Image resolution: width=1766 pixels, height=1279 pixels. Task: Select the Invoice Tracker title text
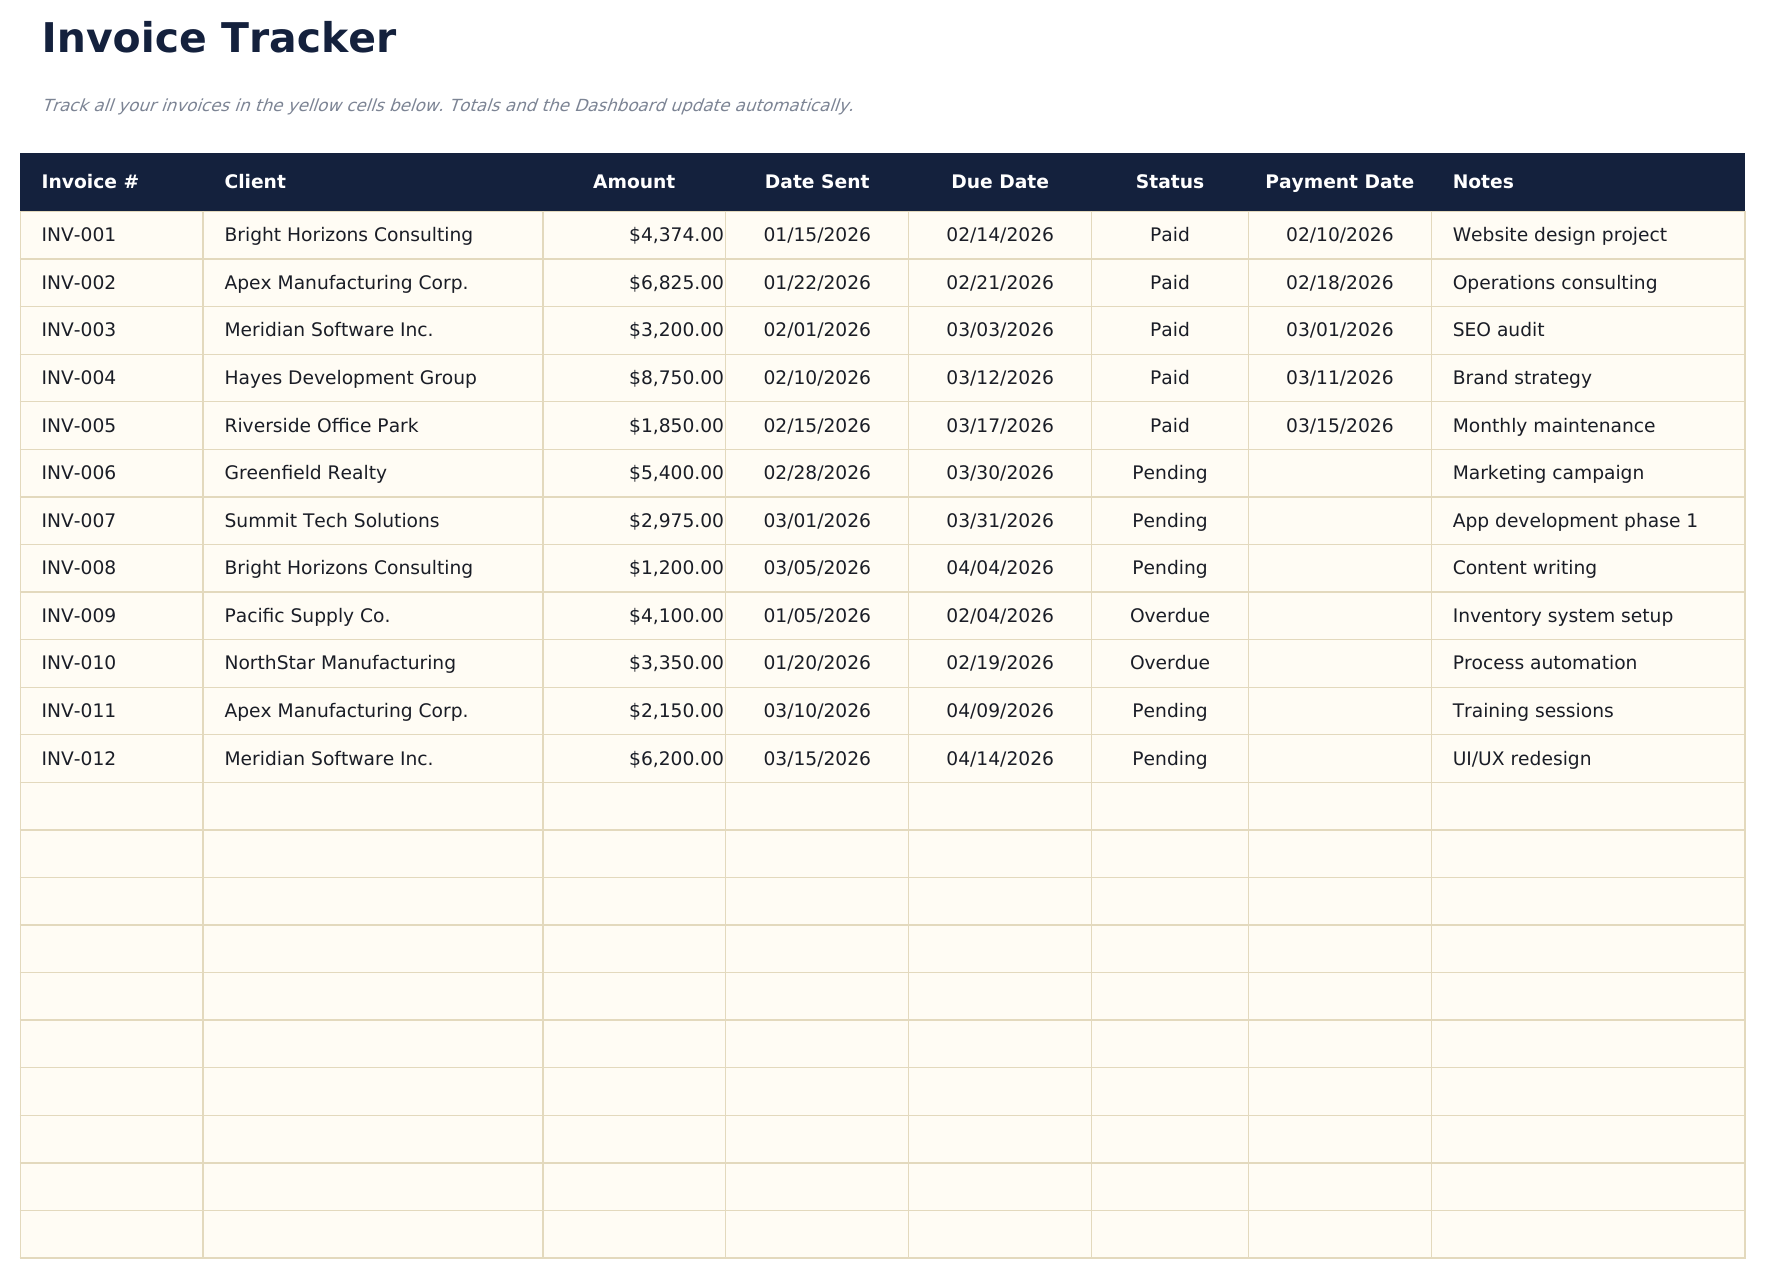pos(218,39)
